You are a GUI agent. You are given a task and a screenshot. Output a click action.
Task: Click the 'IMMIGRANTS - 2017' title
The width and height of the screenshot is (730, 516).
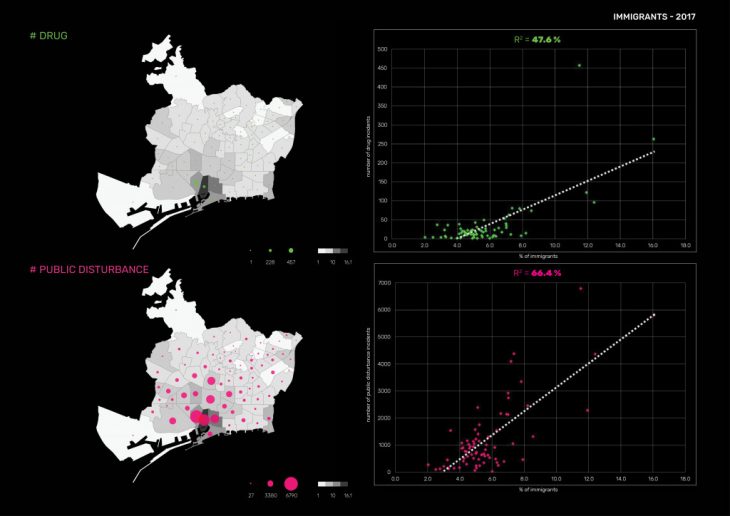coord(653,17)
